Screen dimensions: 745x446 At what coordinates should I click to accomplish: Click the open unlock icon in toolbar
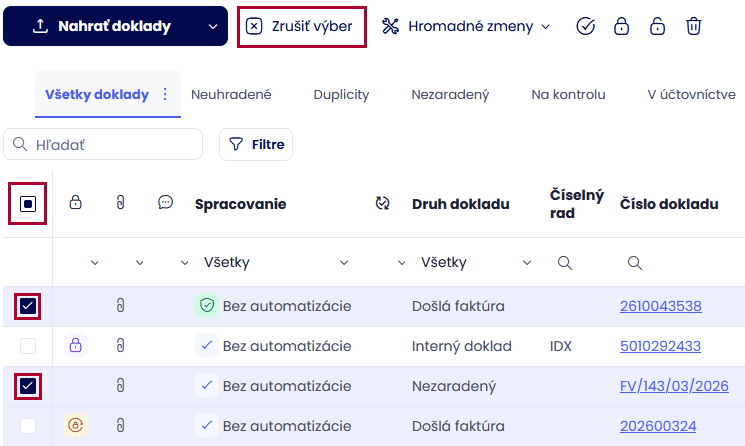click(657, 26)
